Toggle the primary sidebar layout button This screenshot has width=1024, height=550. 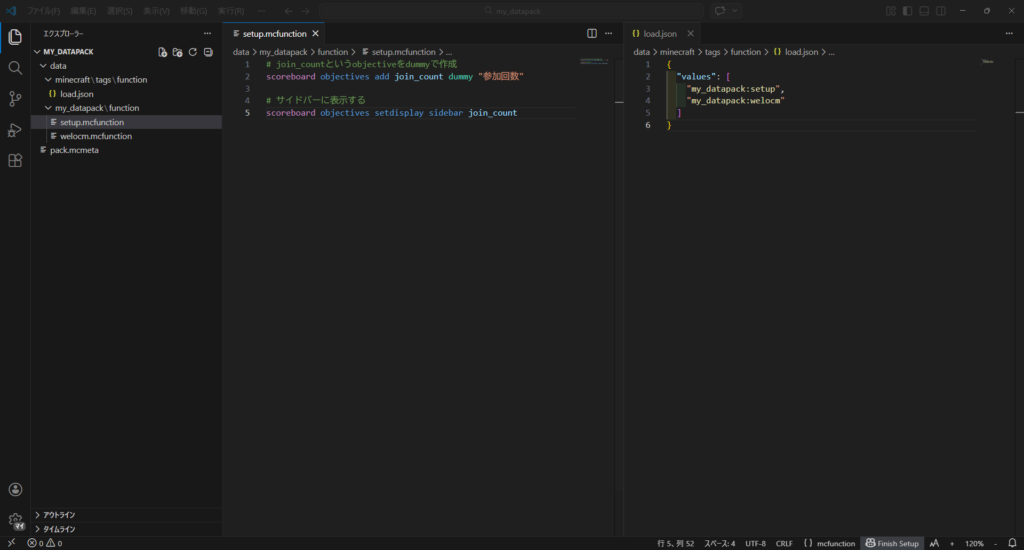[908, 11]
